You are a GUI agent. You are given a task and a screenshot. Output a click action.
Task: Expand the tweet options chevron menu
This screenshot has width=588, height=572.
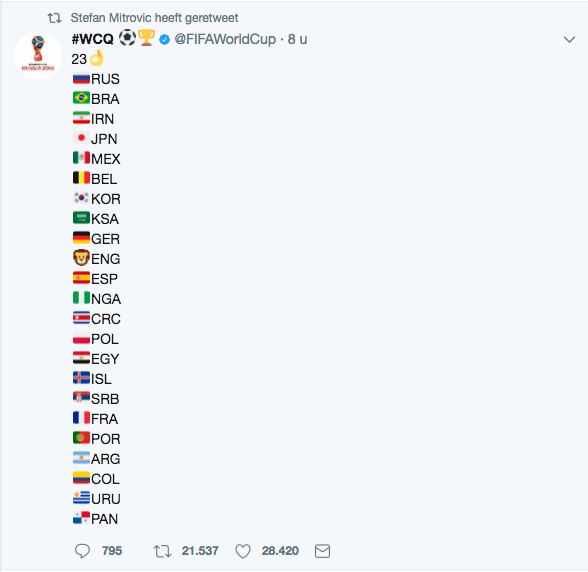tap(569, 39)
